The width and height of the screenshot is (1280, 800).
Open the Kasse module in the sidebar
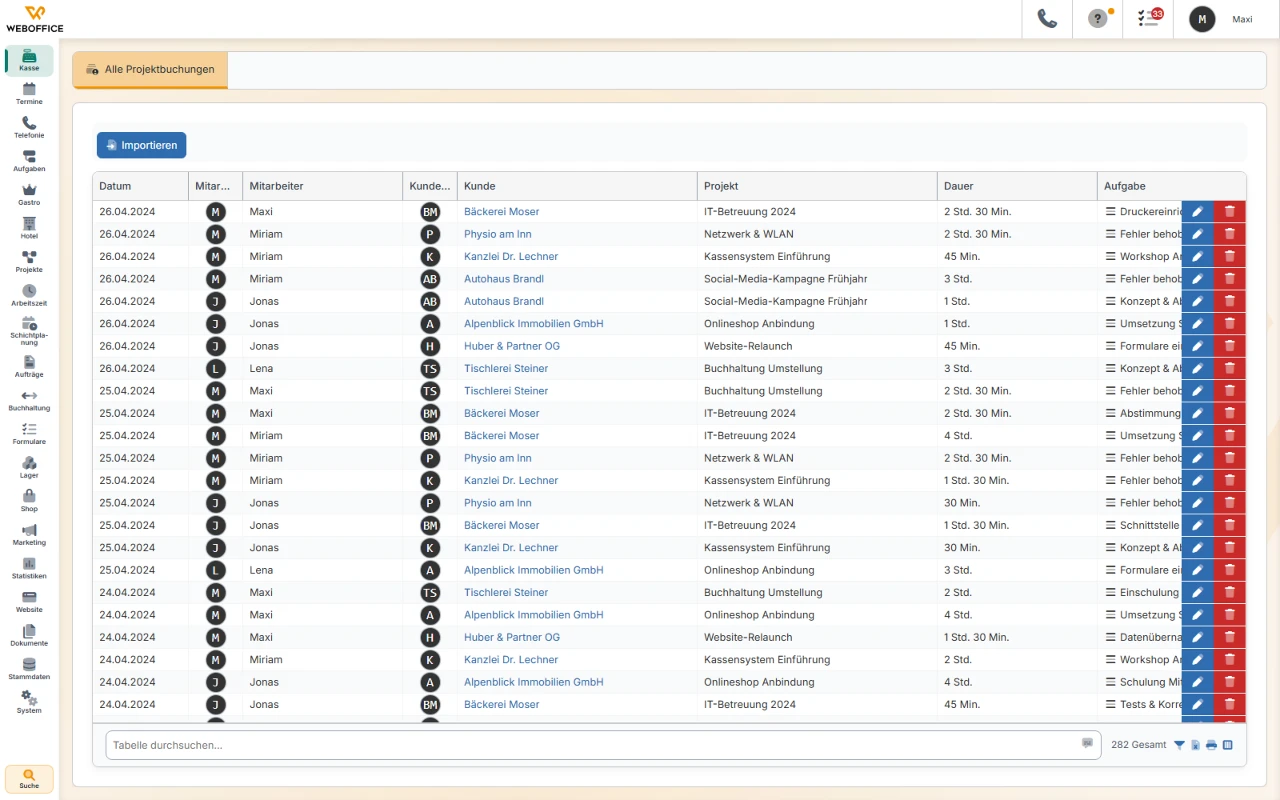[29, 61]
